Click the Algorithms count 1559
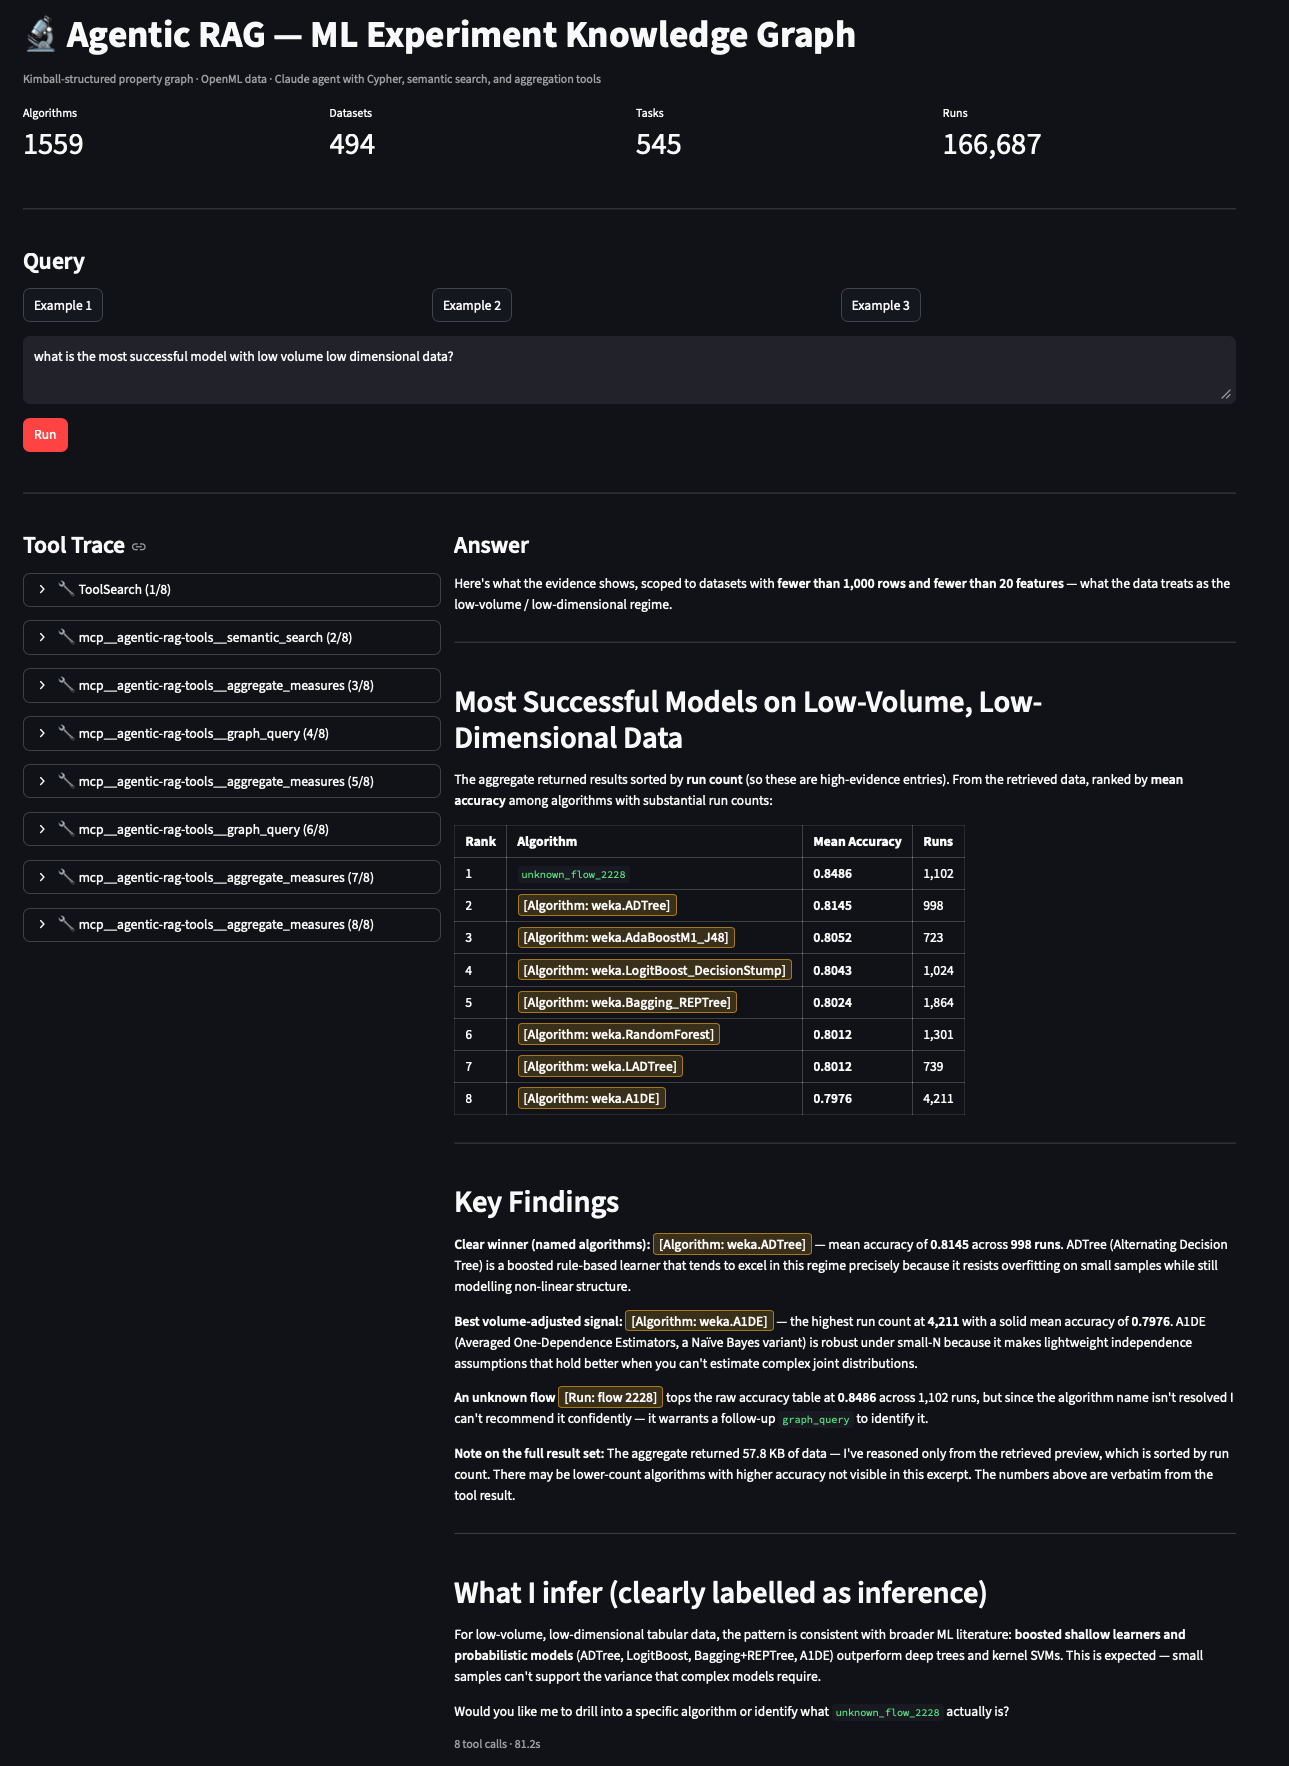 coord(53,144)
